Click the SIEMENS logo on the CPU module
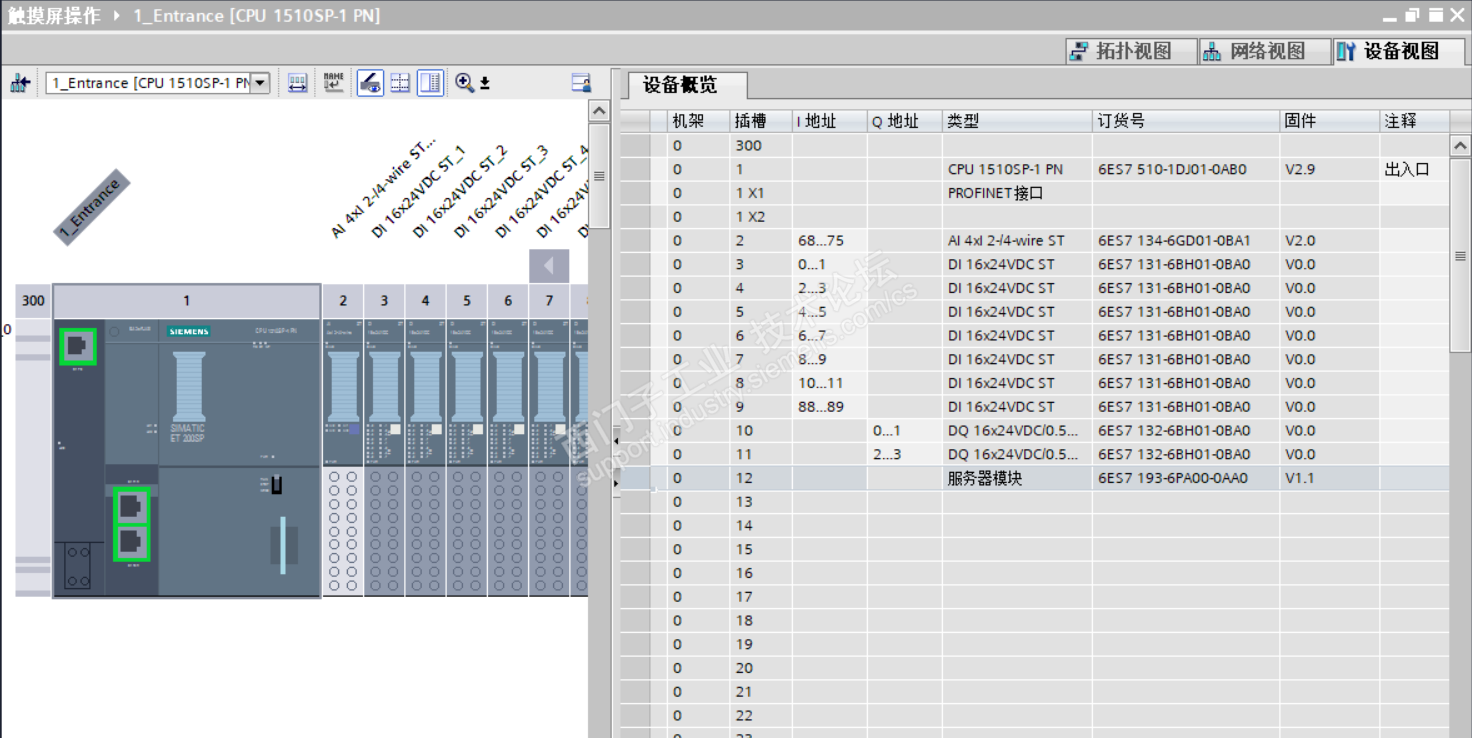Image resolution: width=1472 pixels, height=738 pixels. pos(189,331)
